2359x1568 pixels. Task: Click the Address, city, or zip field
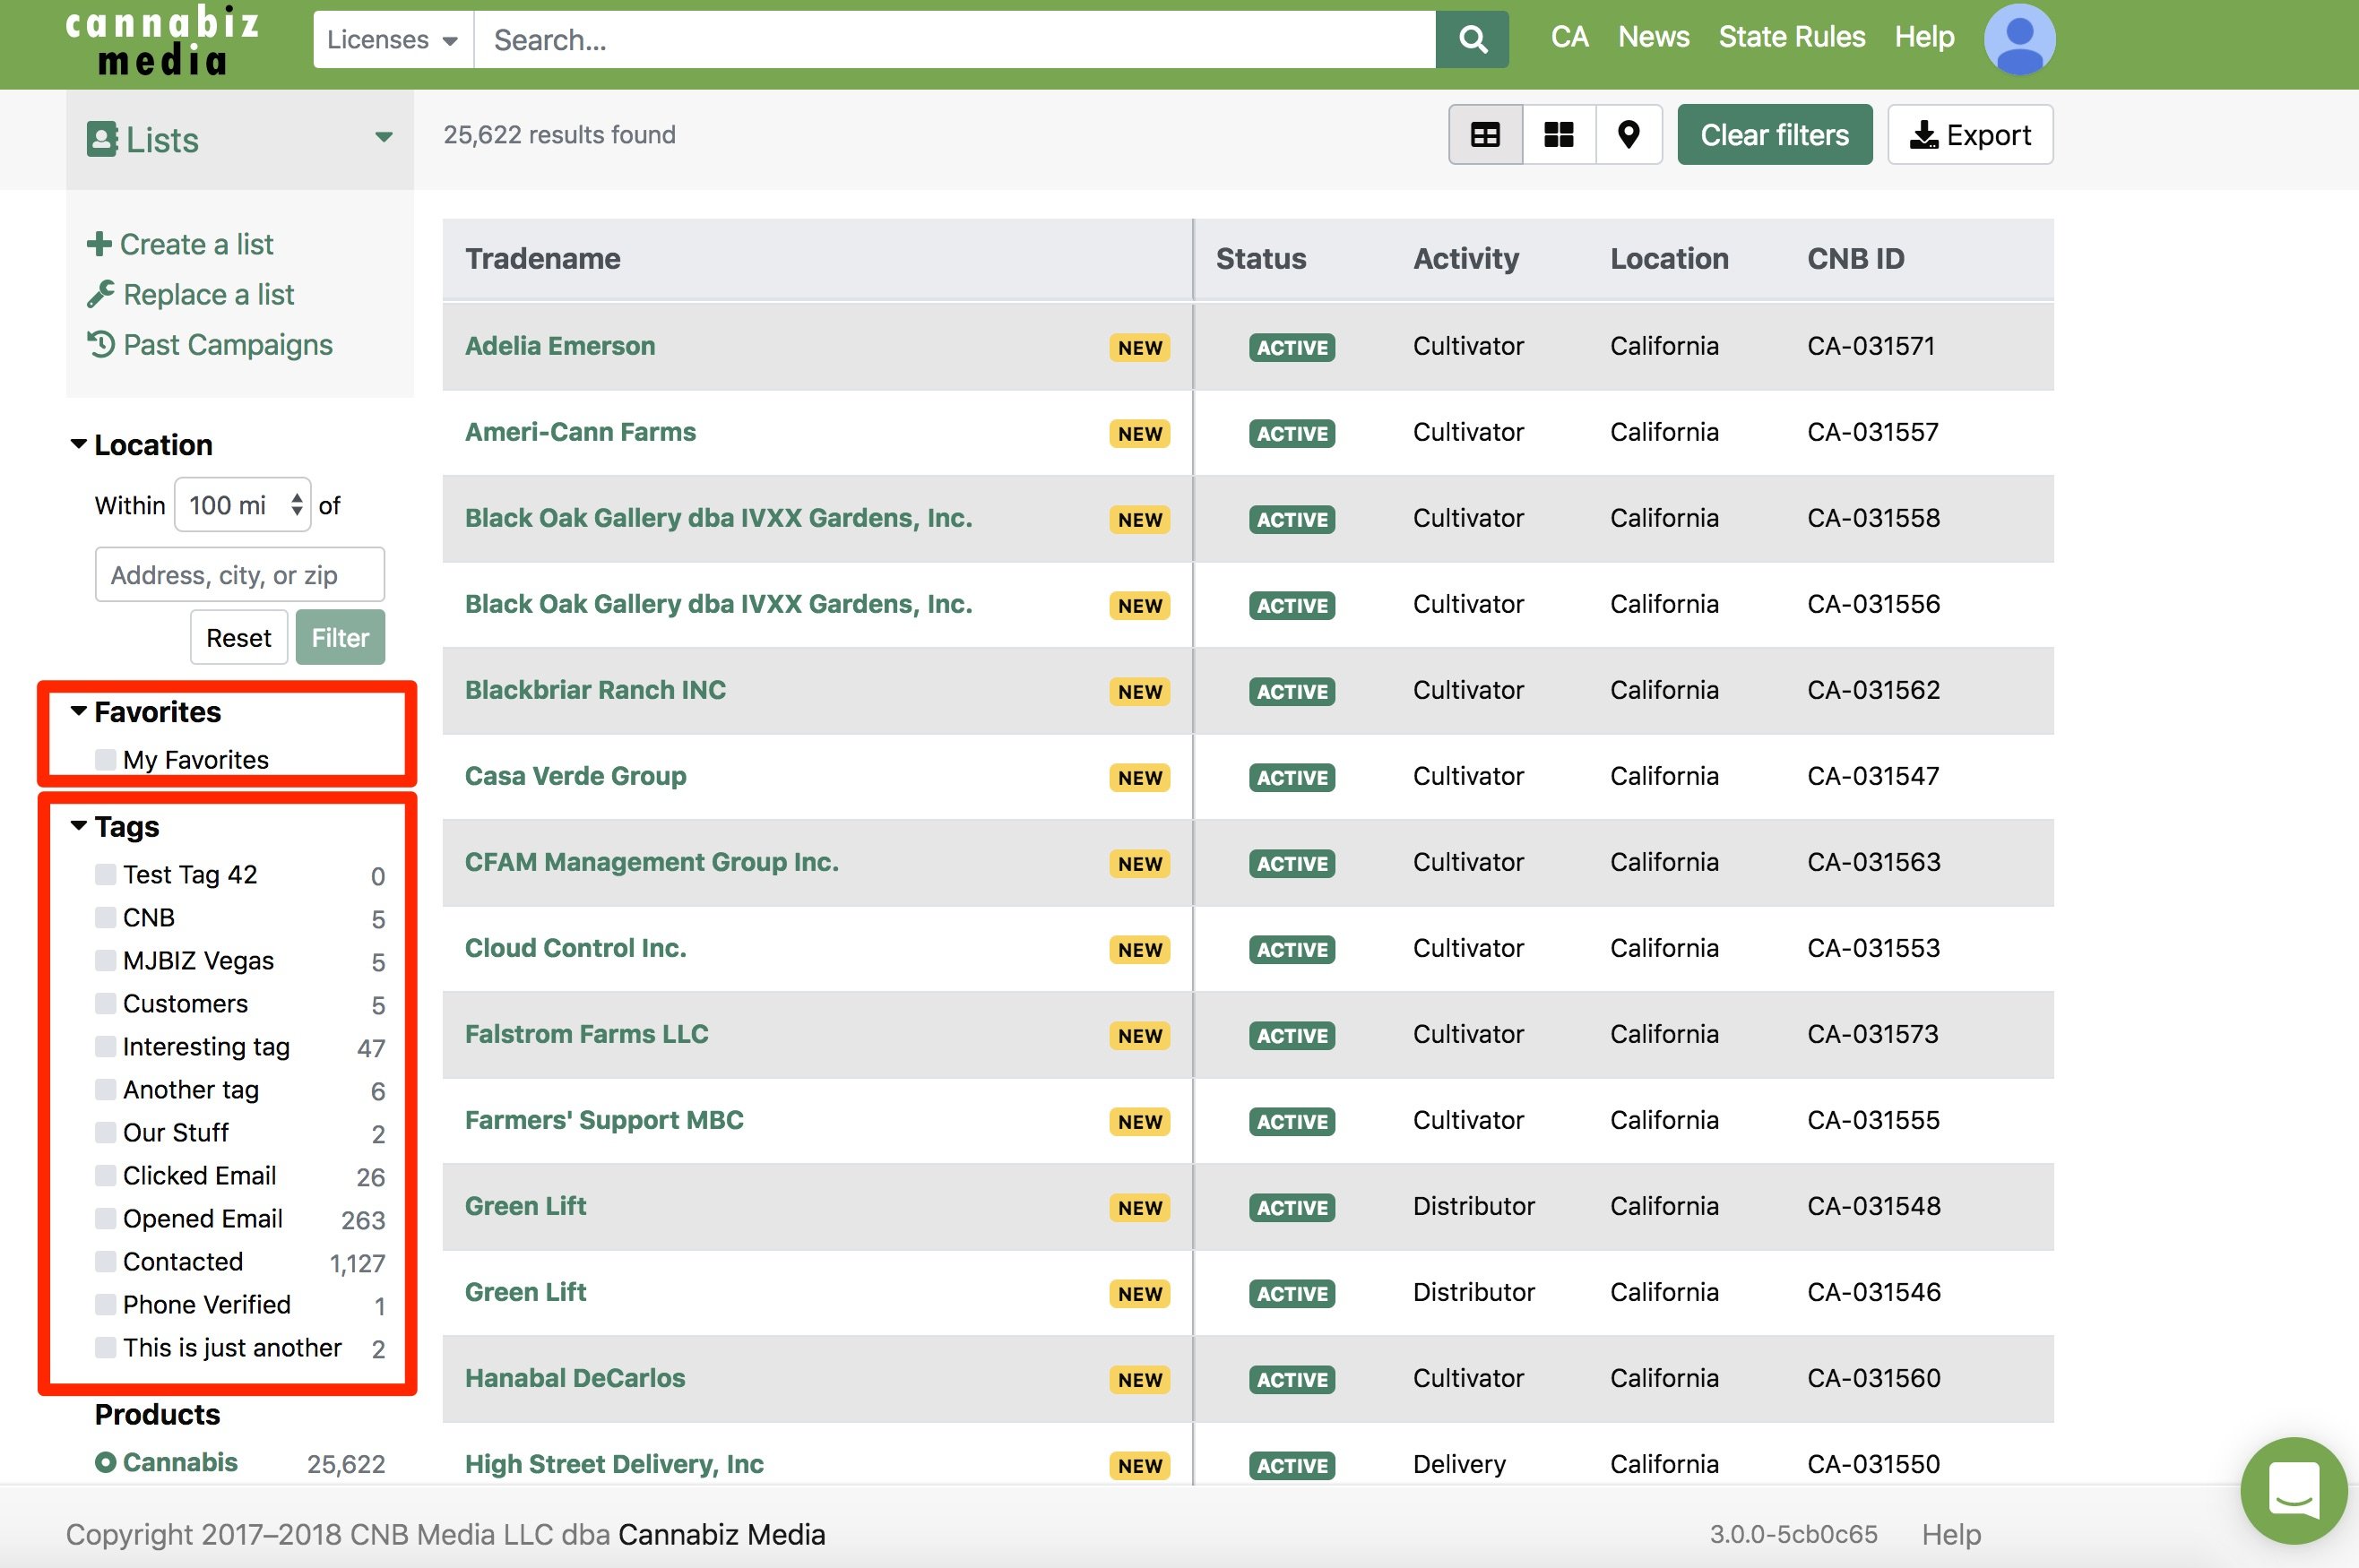tap(240, 575)
